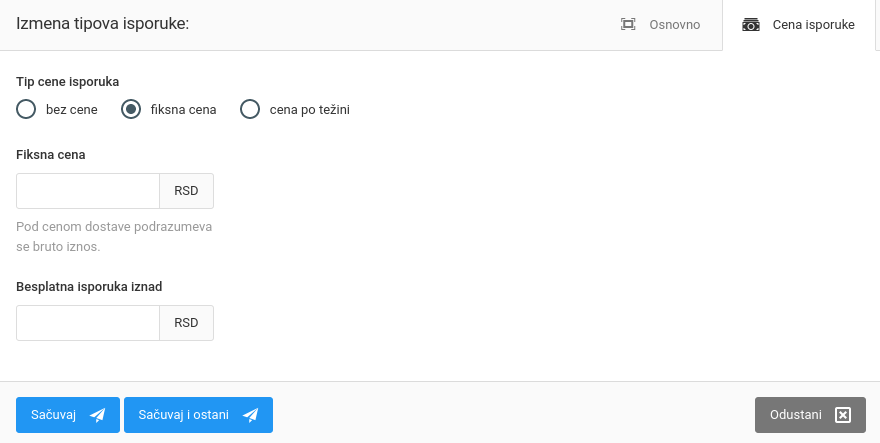Click the frame icon beside Osnovno
Screen dimensions: 880x443
(628, 24)
